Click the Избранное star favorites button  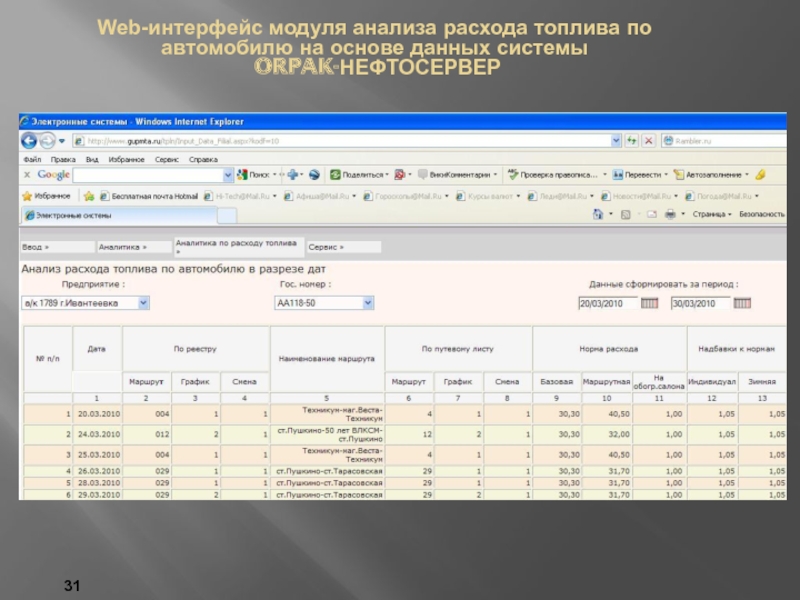coord(46,196)
